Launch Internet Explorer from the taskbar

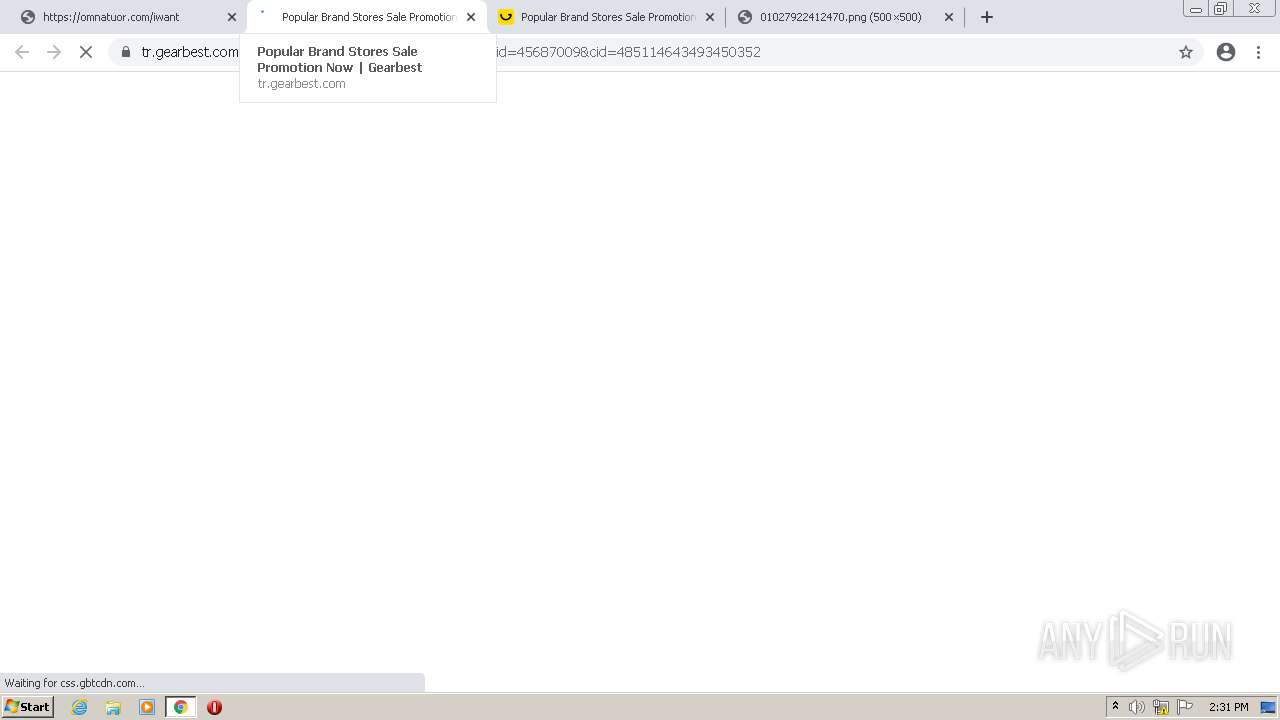click(x=79, y=707)
